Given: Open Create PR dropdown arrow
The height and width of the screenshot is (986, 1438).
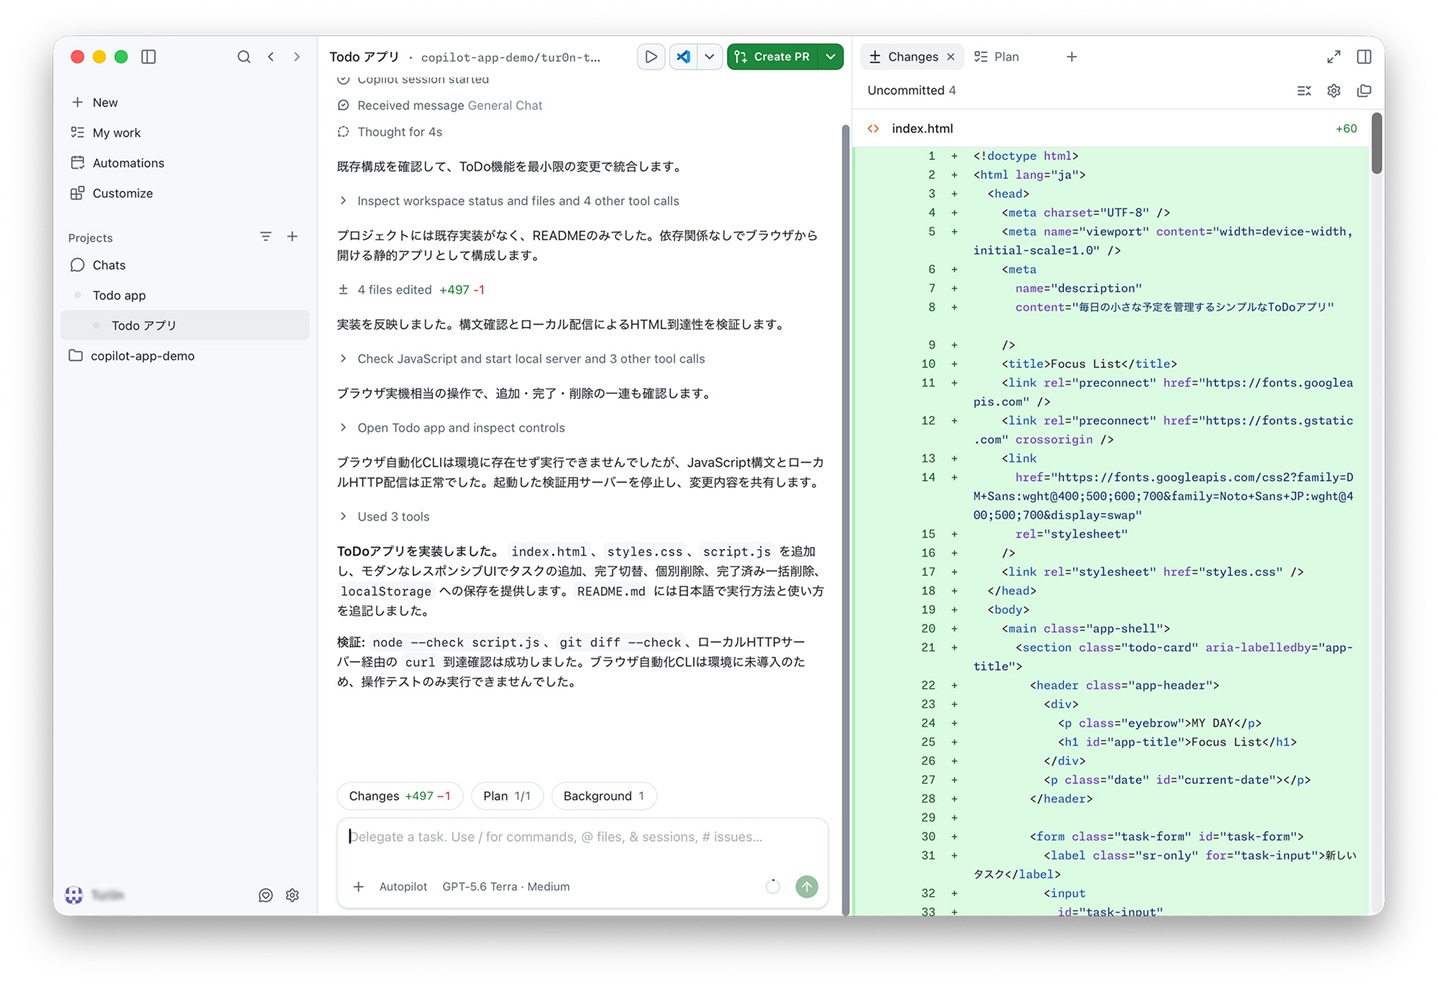Looking at the screenshot, I should [831, 57].
